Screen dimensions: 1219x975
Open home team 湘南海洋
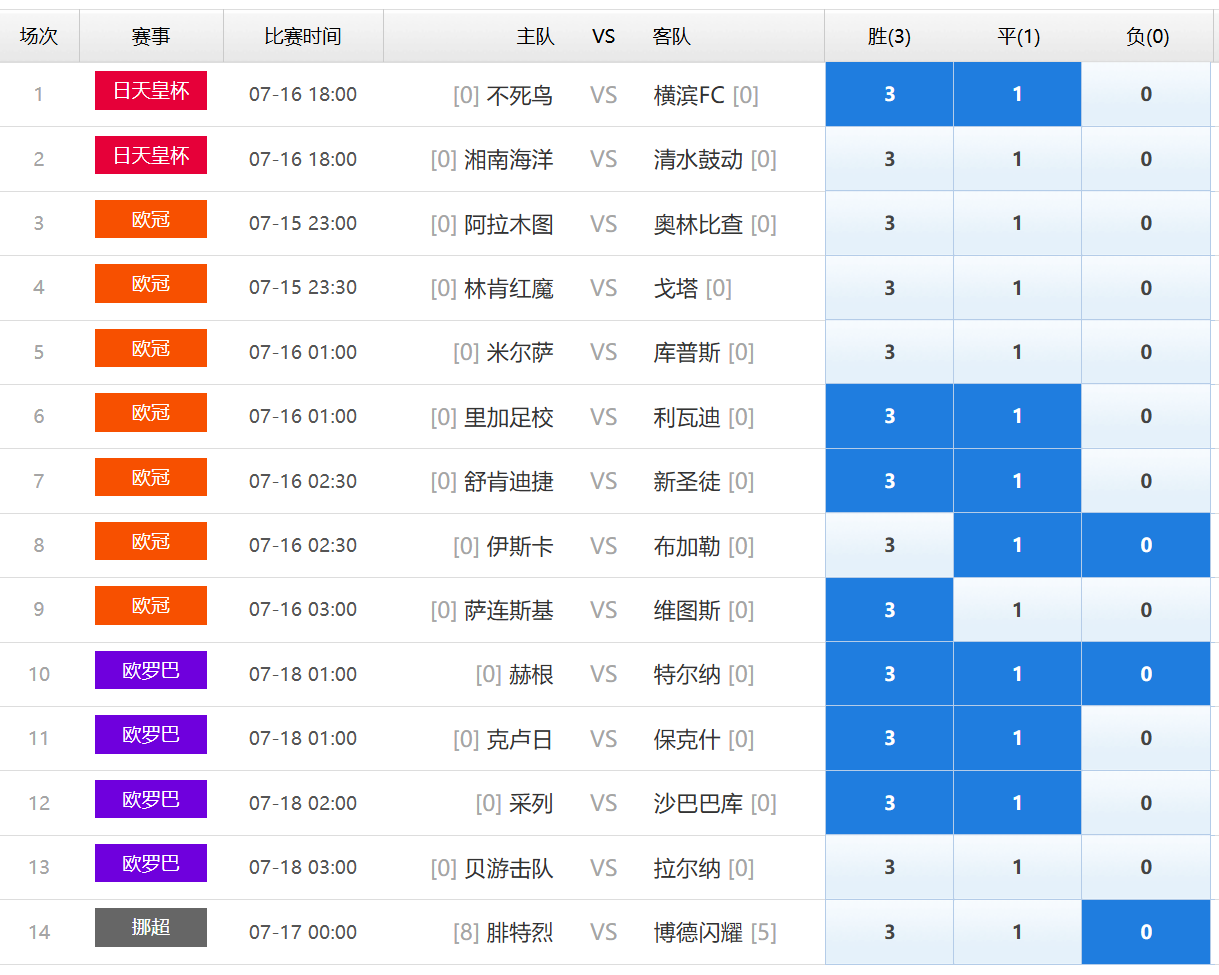[x=509, y=160]
